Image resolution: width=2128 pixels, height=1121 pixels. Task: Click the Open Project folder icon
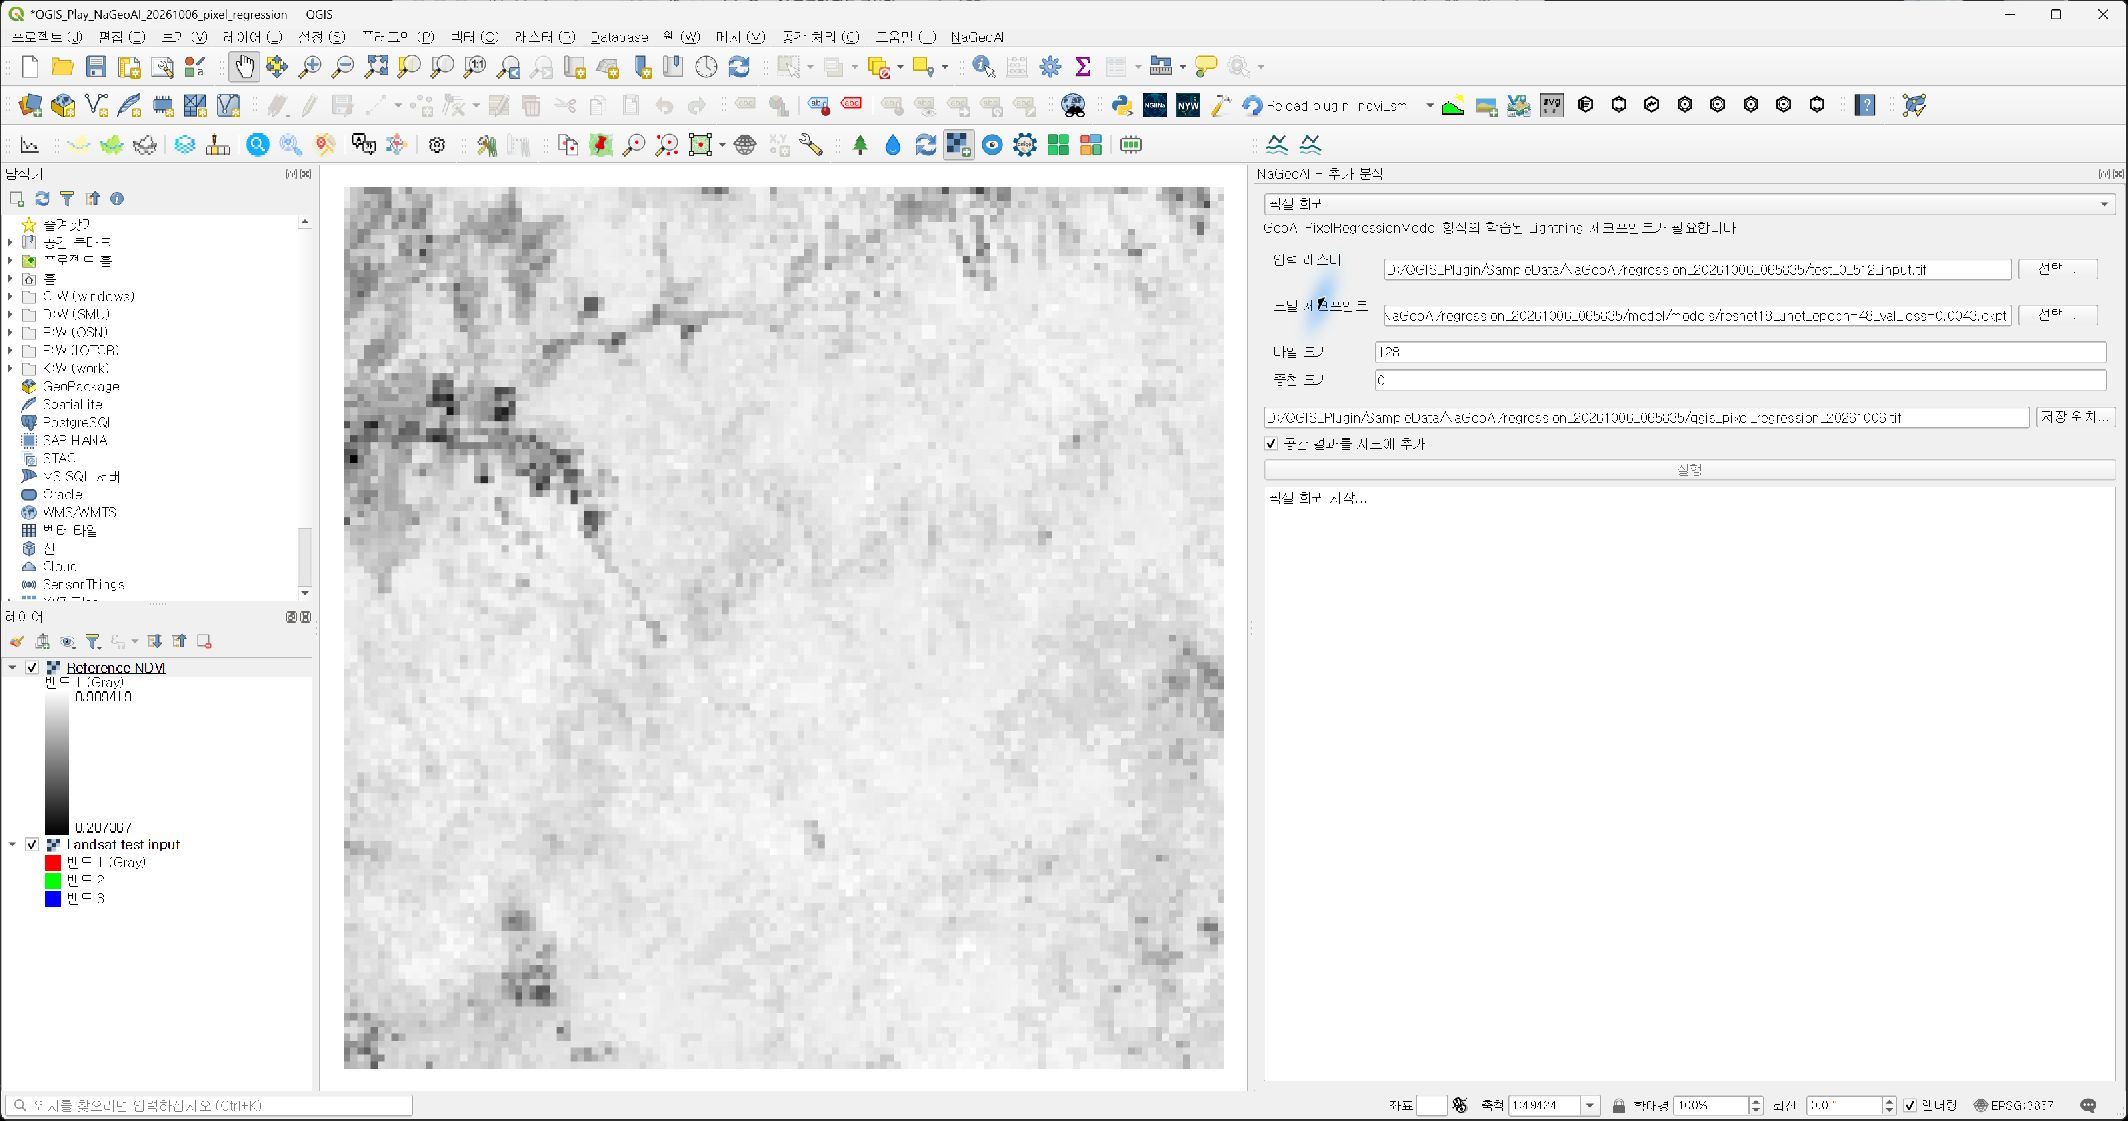(x=62, y=67)
